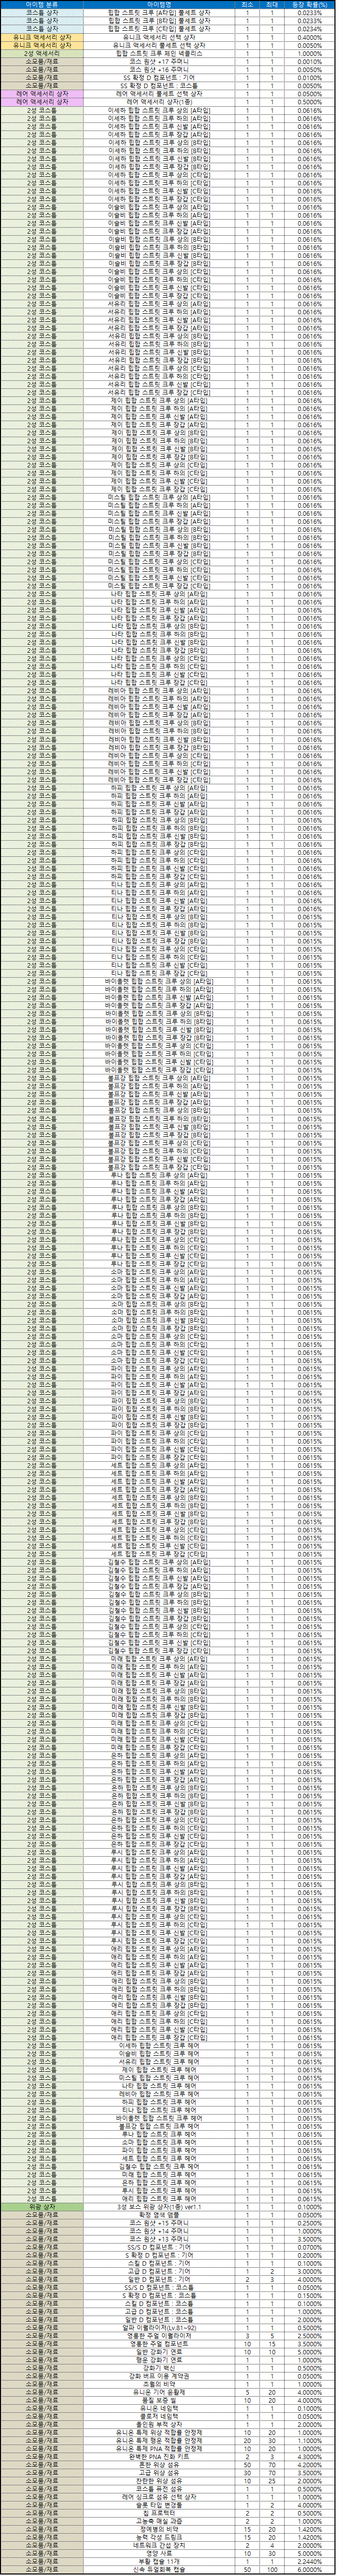Click SS 확정 D 컴포넌트 : 코스튬 cell
The height and width of the screenshot is (2576, 338).
click(160, 85)
